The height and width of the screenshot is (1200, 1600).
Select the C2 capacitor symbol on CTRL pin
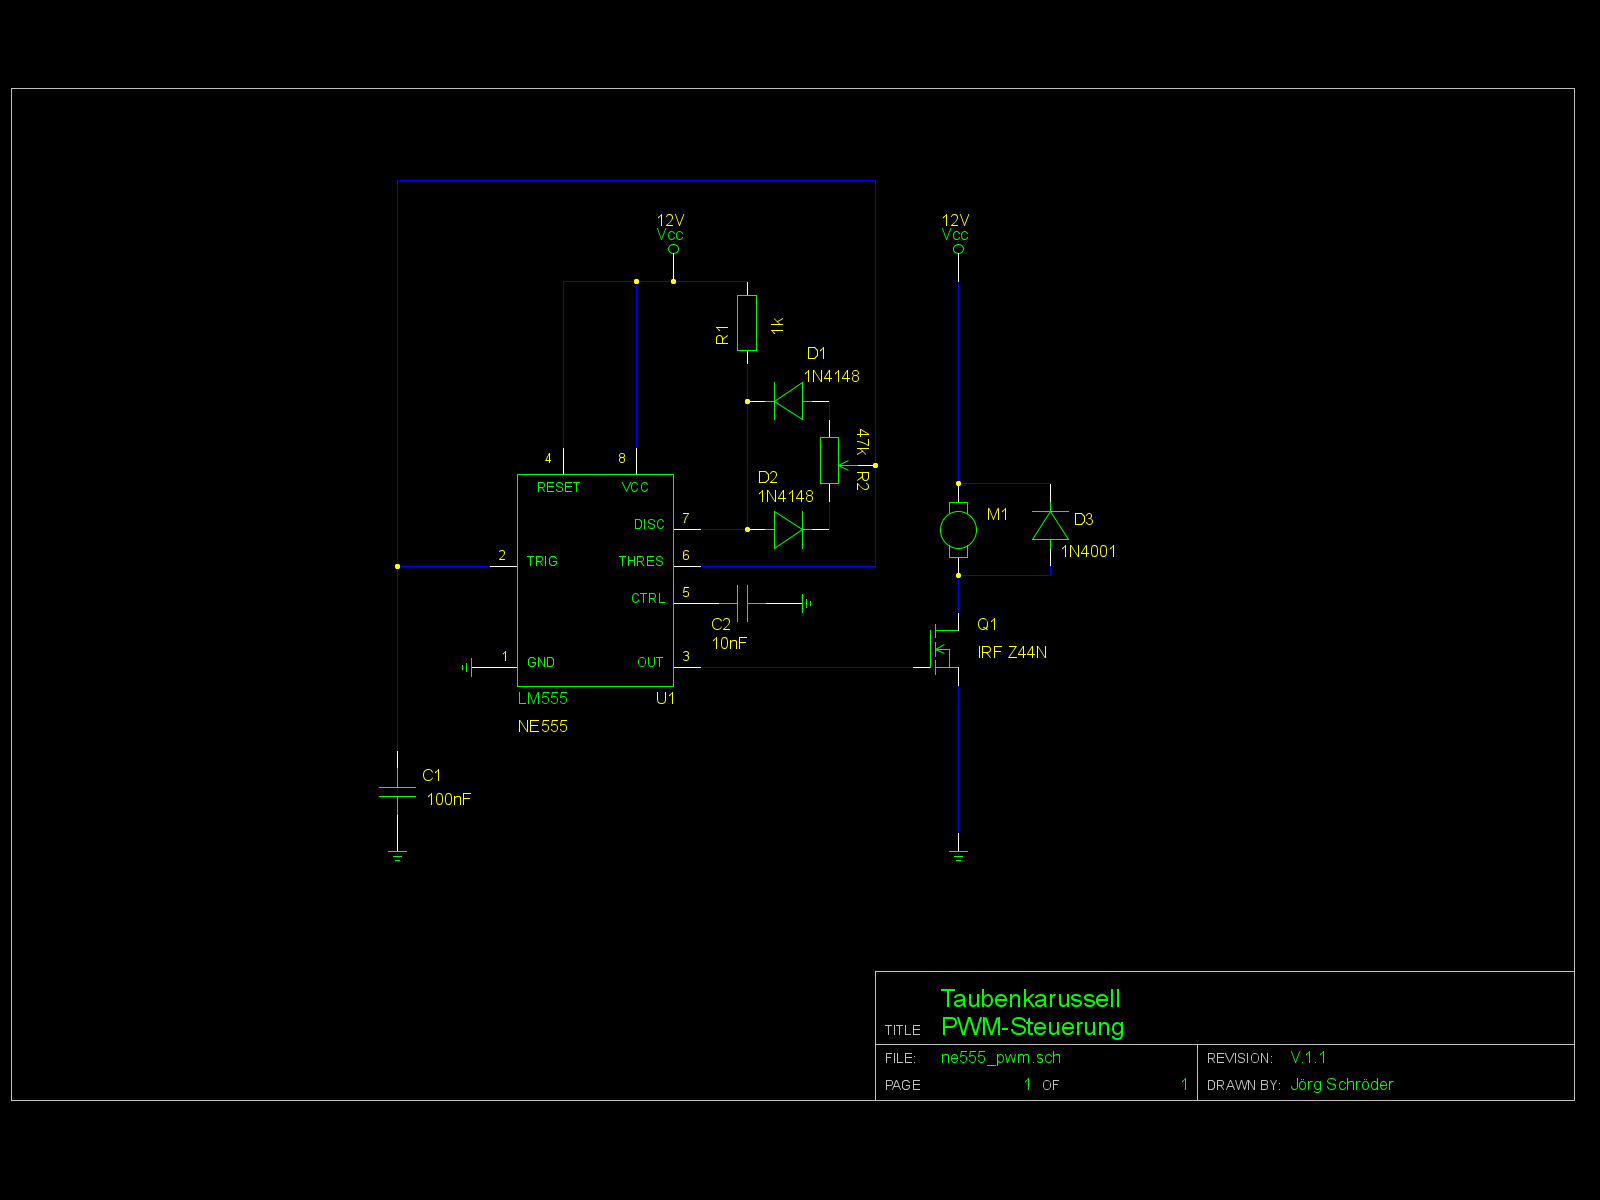pos(743,603)
